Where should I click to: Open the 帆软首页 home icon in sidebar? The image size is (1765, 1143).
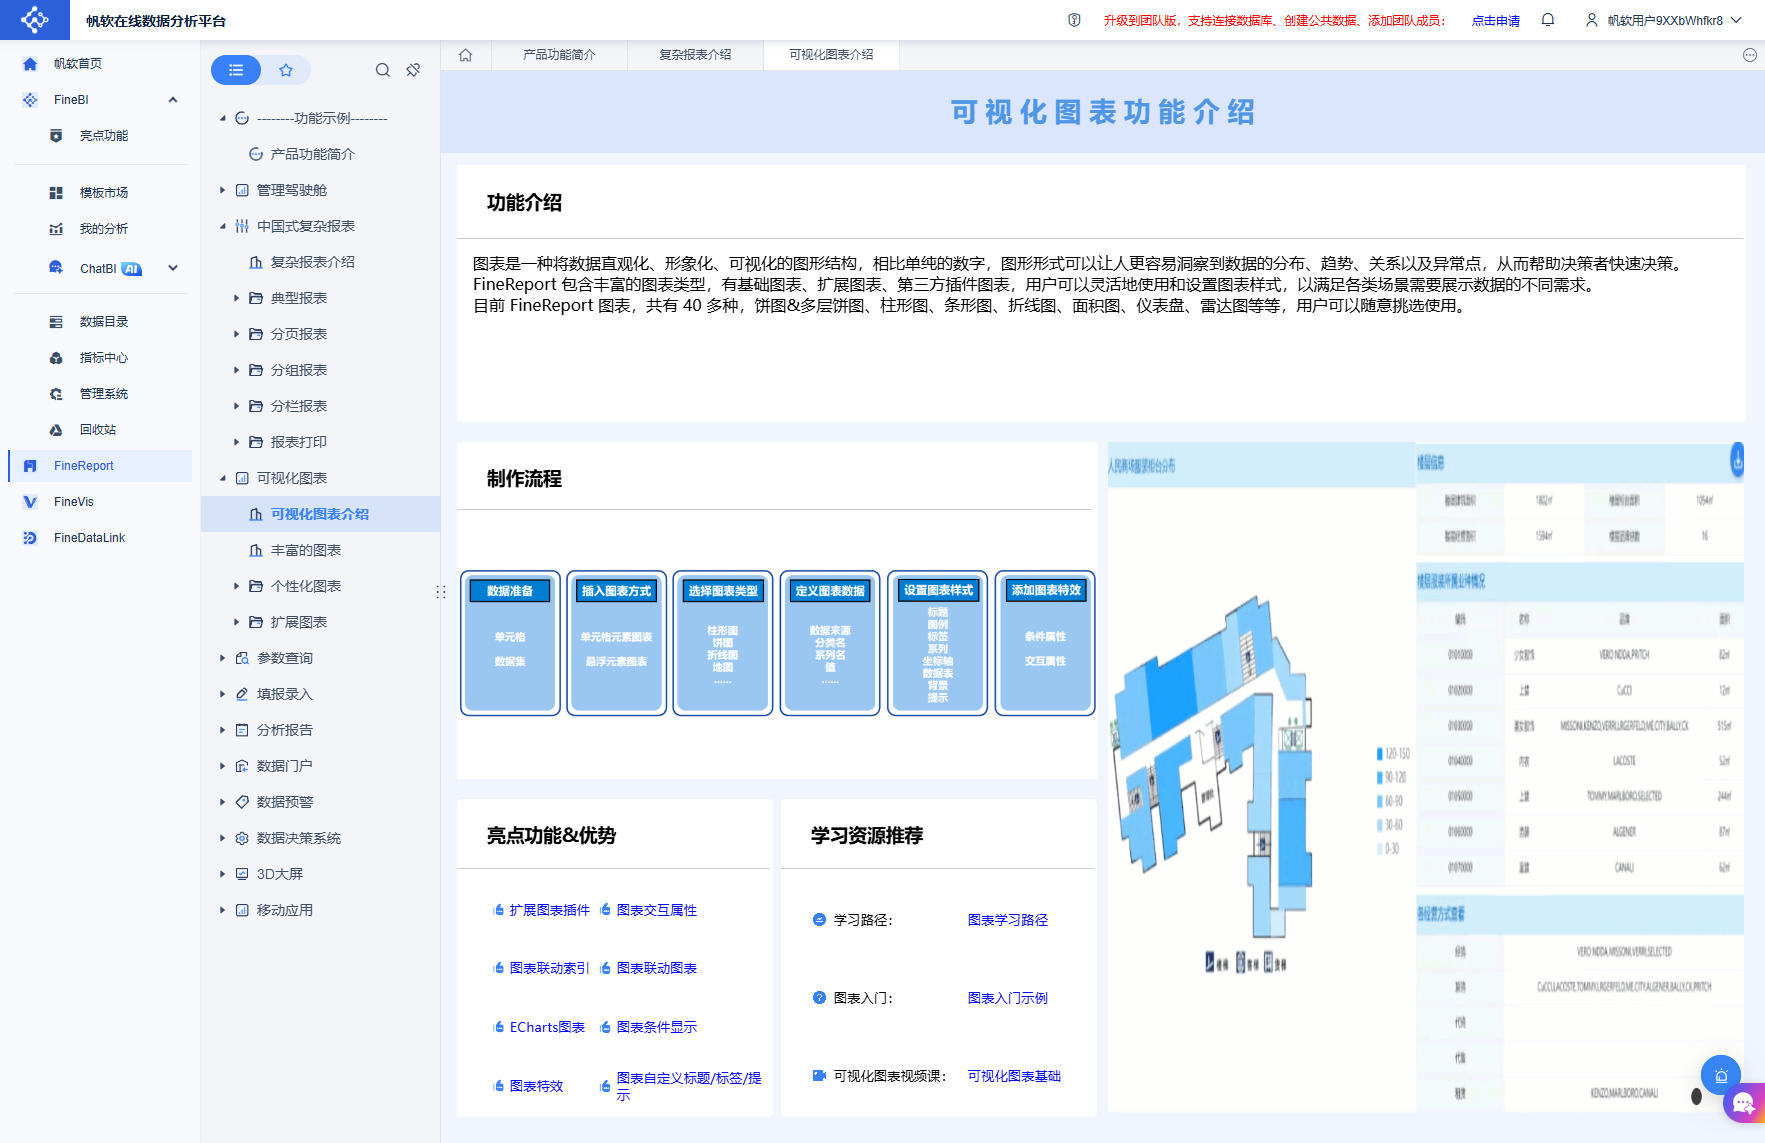pos(30,64)
